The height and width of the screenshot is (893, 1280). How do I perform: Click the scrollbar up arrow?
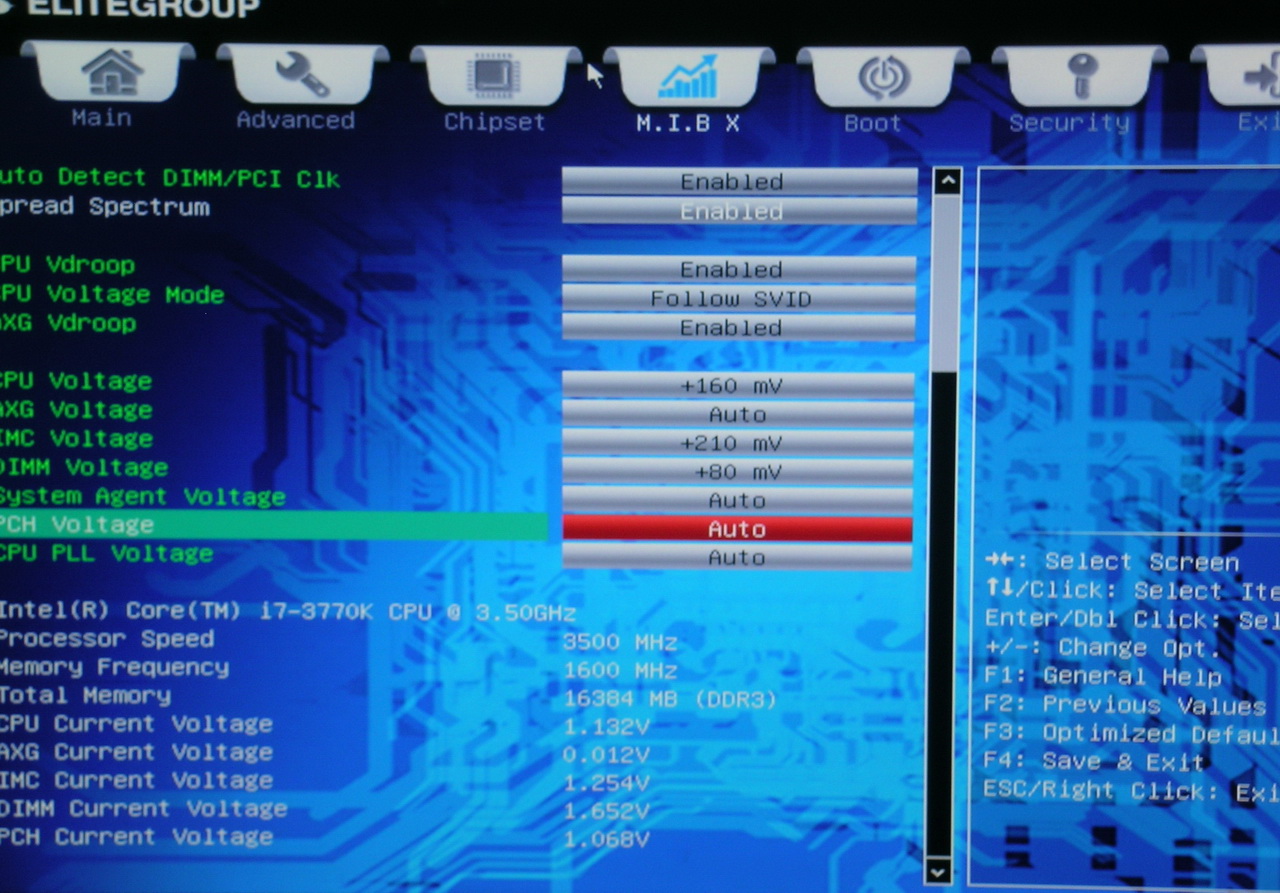click(946, 181)
